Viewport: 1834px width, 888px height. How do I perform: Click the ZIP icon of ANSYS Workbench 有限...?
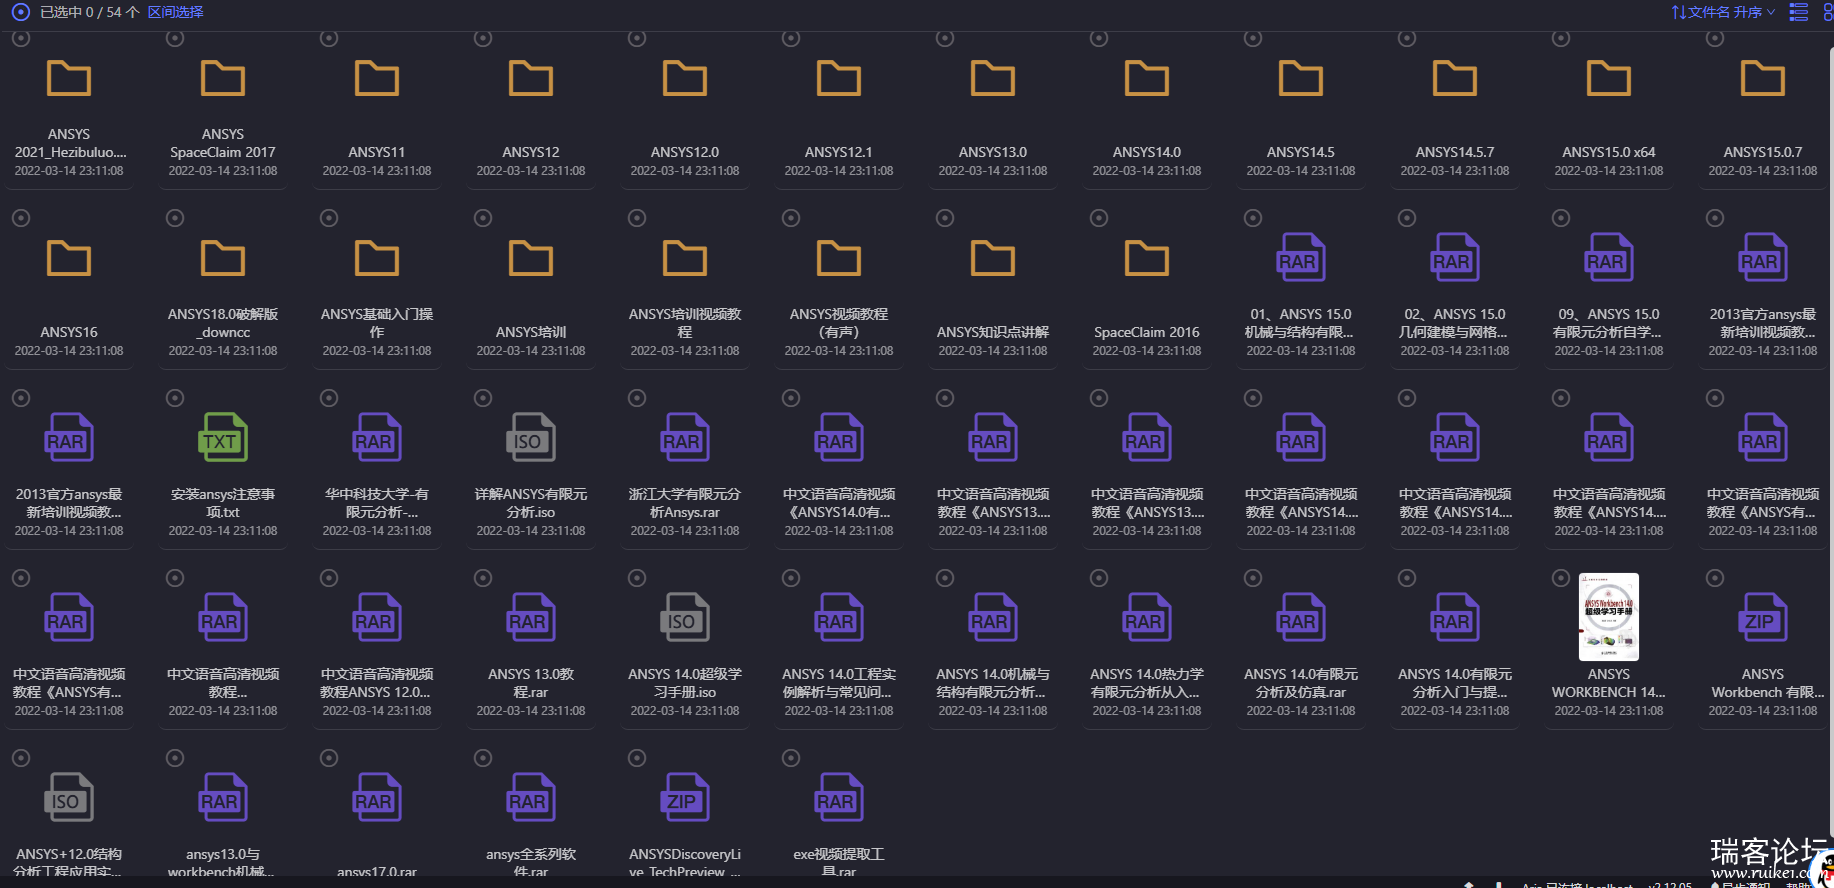click(x=1763, y=617)
